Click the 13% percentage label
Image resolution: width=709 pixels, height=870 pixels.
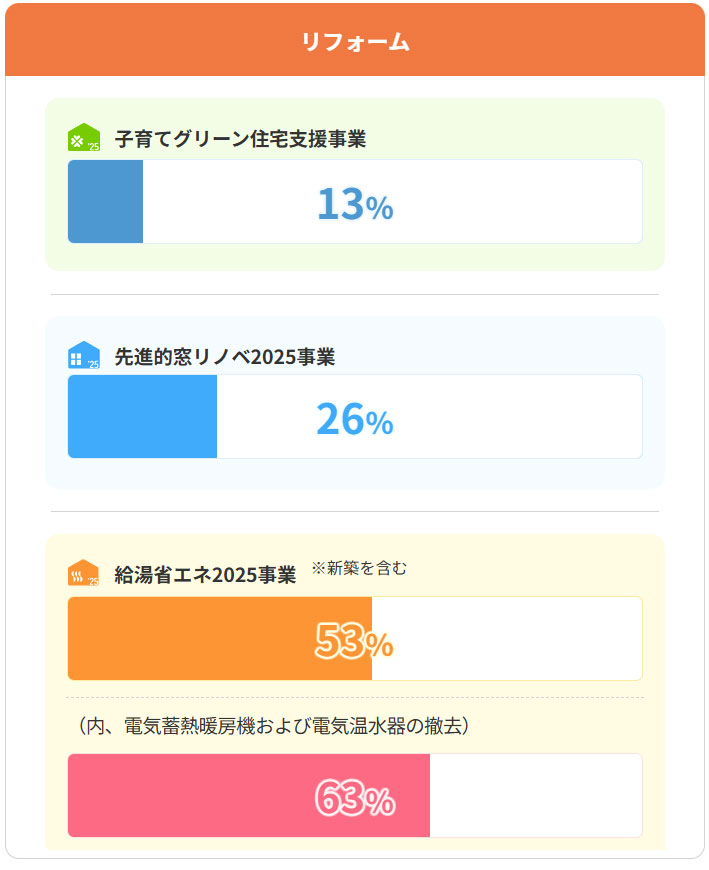[354, 205]
